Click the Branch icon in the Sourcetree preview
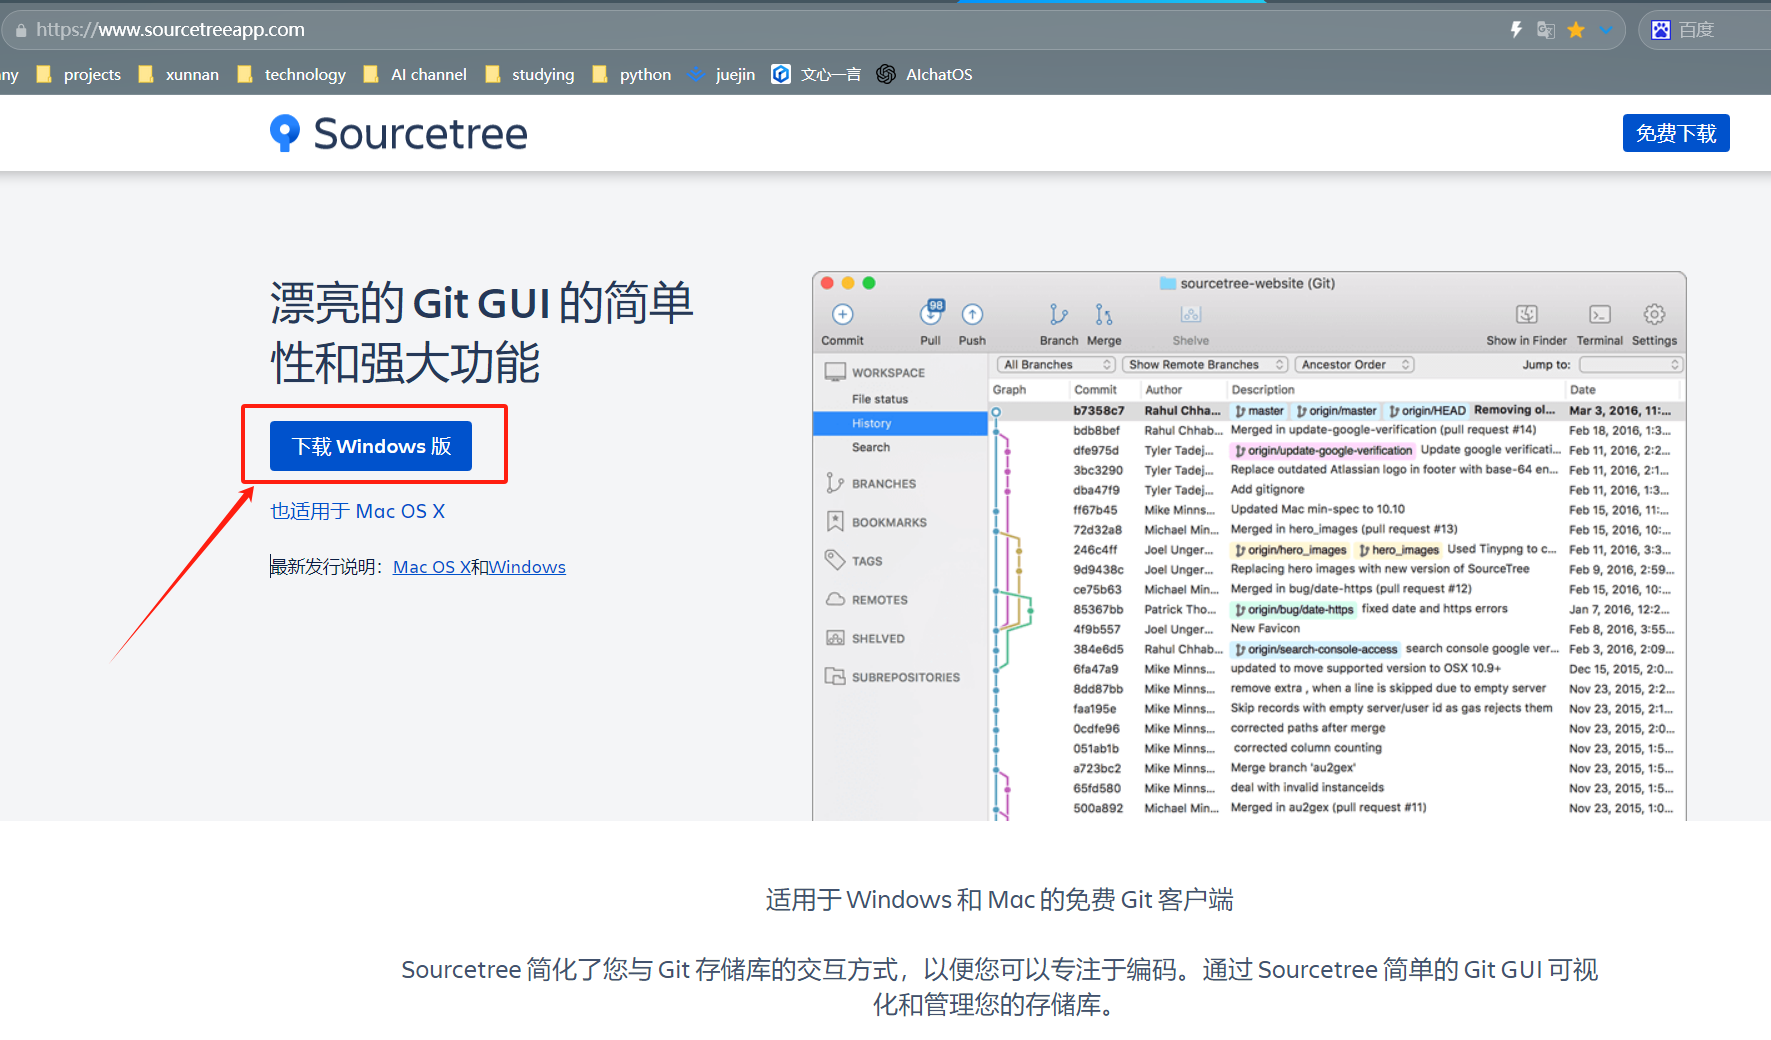1771x1040 pixels. click(x=1058, y=315)
